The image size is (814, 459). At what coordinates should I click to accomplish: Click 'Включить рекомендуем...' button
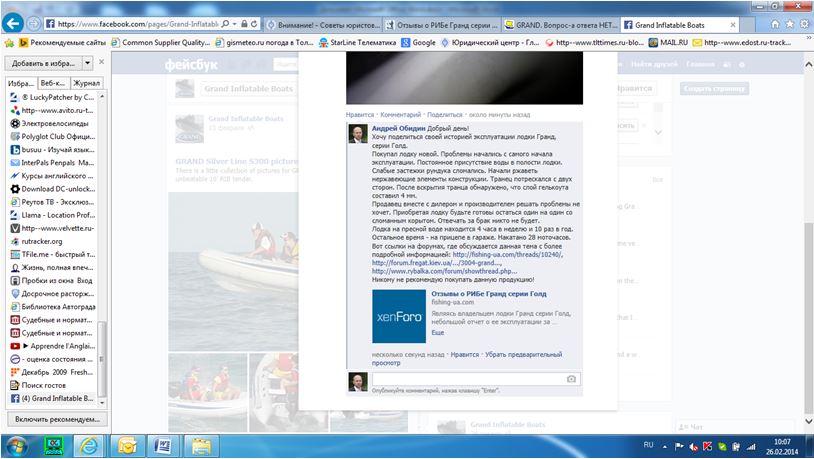pos(57,419)
